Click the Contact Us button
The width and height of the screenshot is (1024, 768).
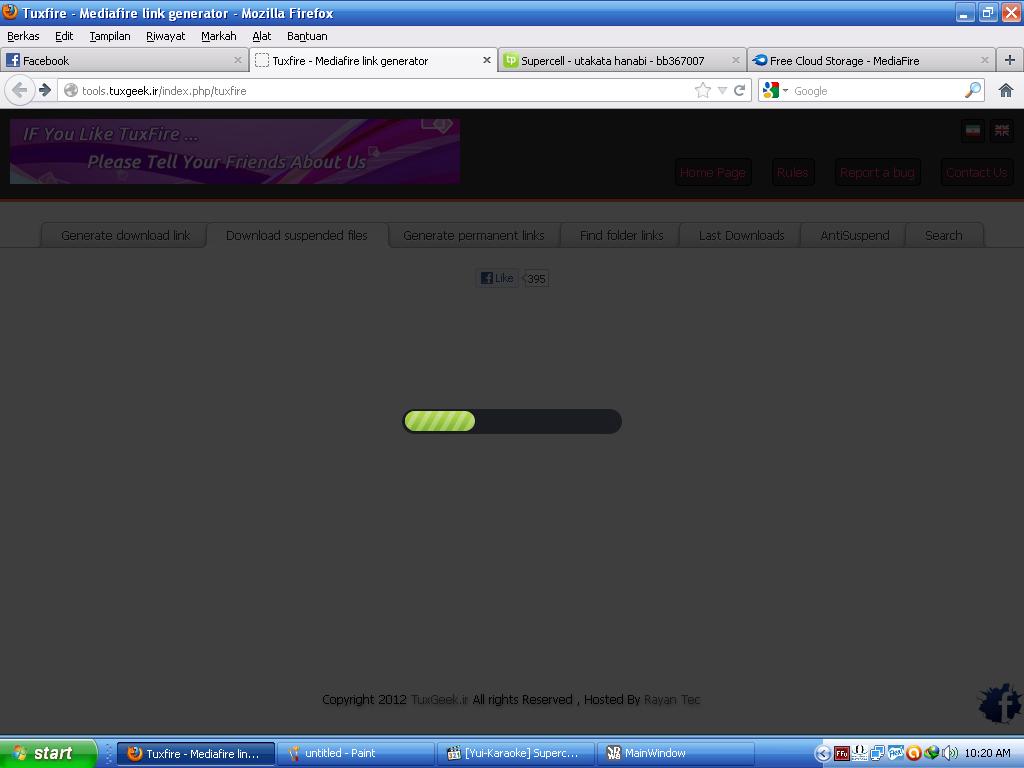(x=976, y=172)
